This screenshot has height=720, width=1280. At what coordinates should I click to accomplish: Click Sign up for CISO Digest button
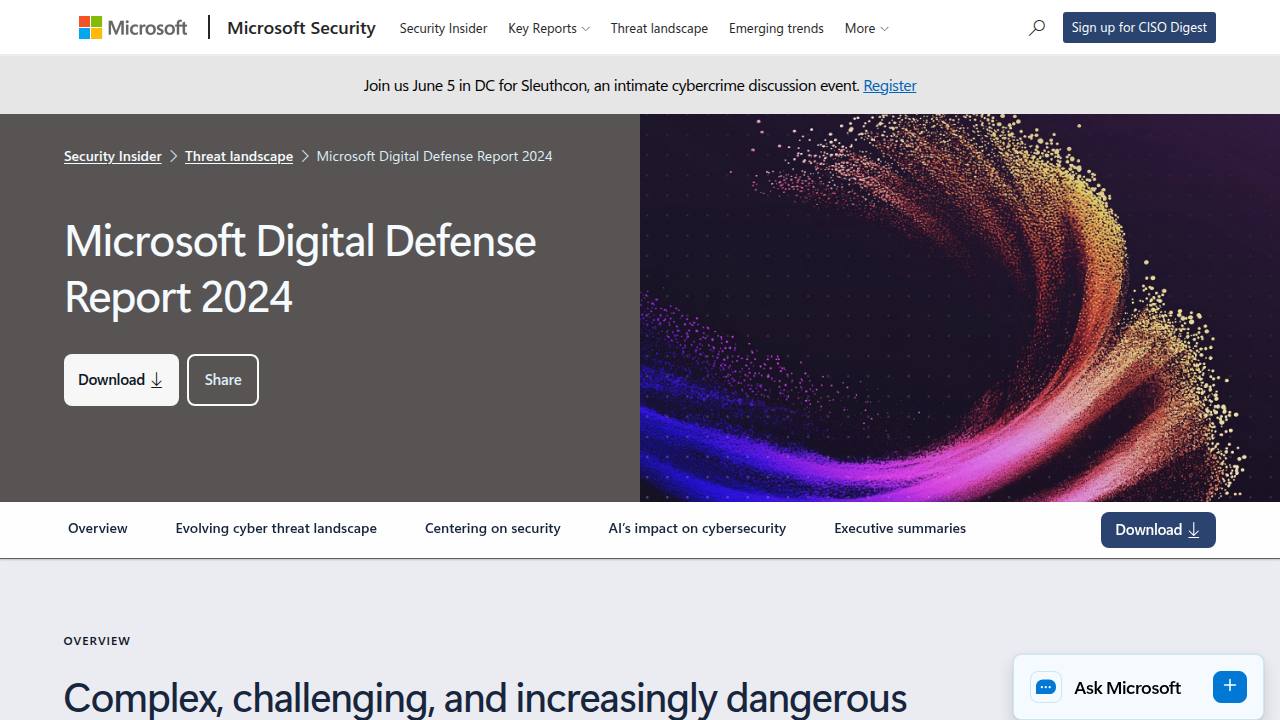1139,27
